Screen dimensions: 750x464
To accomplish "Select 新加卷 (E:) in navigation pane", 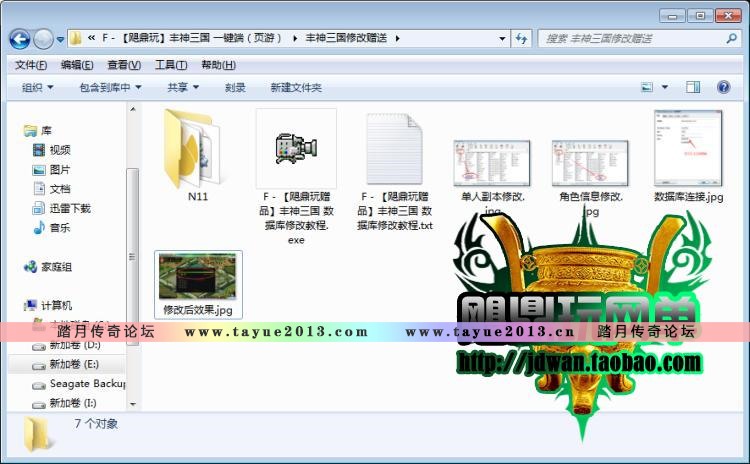I will tap(66, 365).
